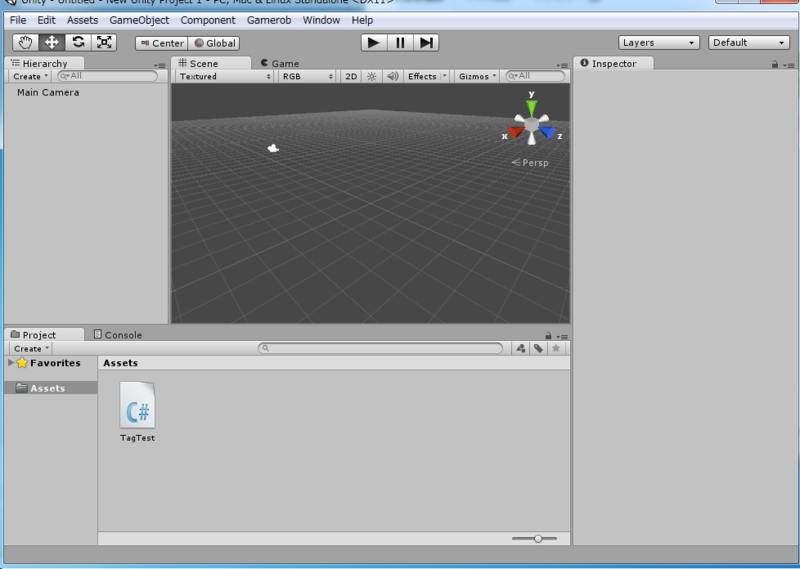This screenshot has height=569, width=800.
Task: Toggle scene lighting sun icon
Action: tap(372, 76)
